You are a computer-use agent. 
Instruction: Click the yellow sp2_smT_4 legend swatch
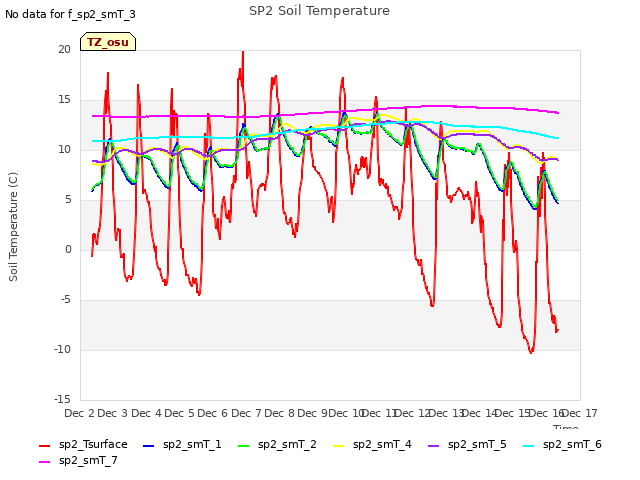tap(339, 446)
